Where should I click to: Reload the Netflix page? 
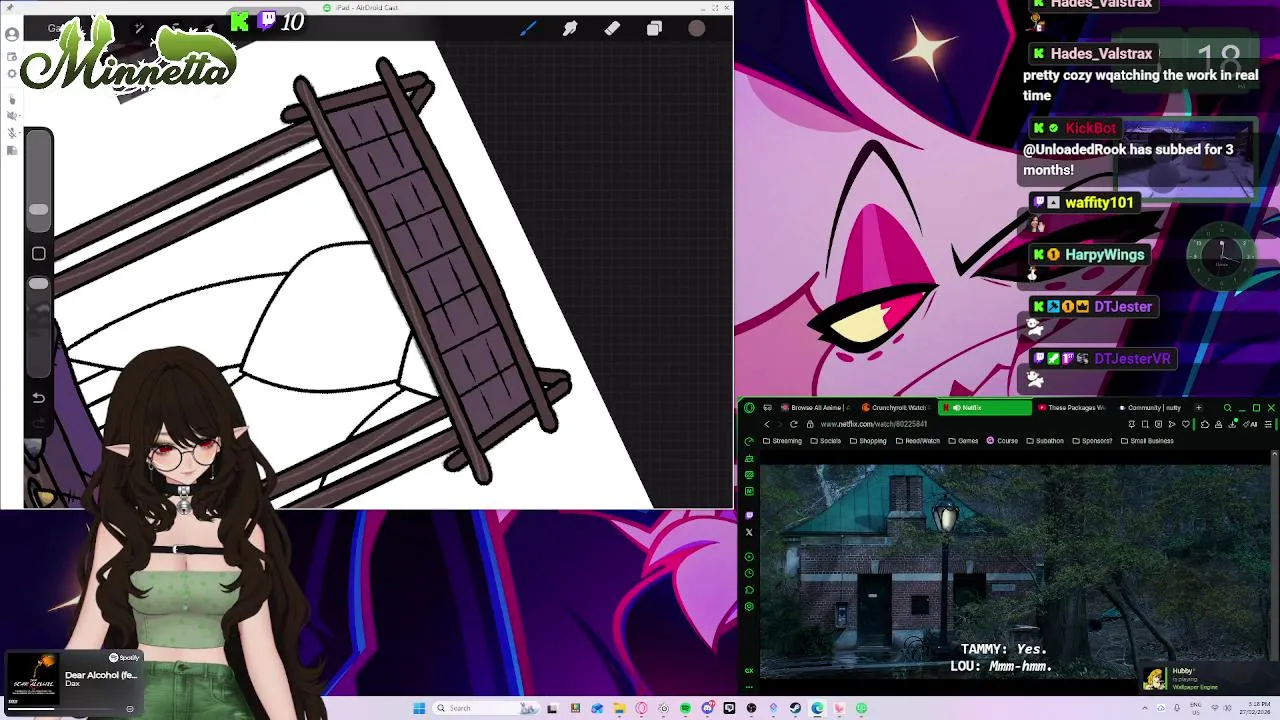(x=794, y=424)
